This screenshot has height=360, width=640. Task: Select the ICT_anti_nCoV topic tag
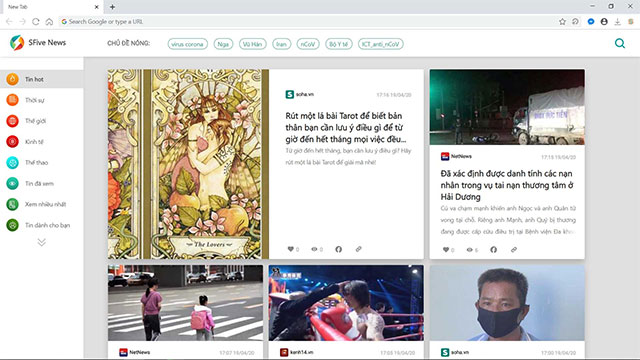pos(381,44)
